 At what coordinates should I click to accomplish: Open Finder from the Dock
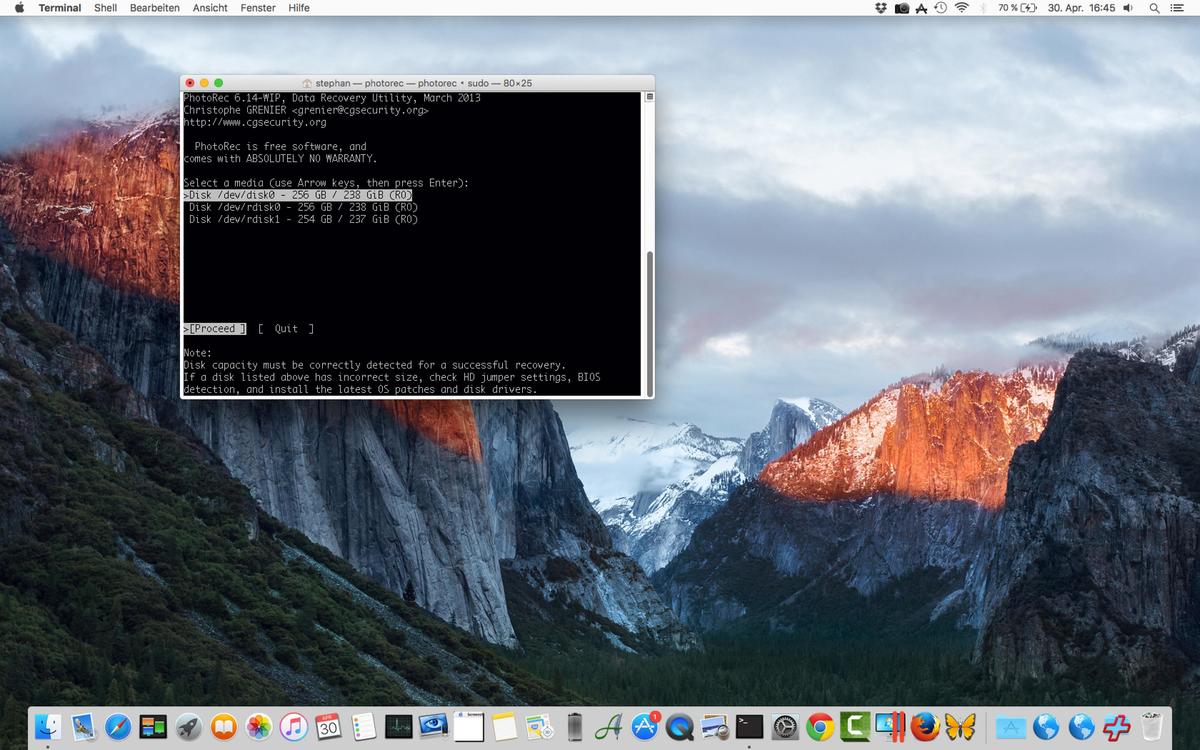[x=47, y=727]
